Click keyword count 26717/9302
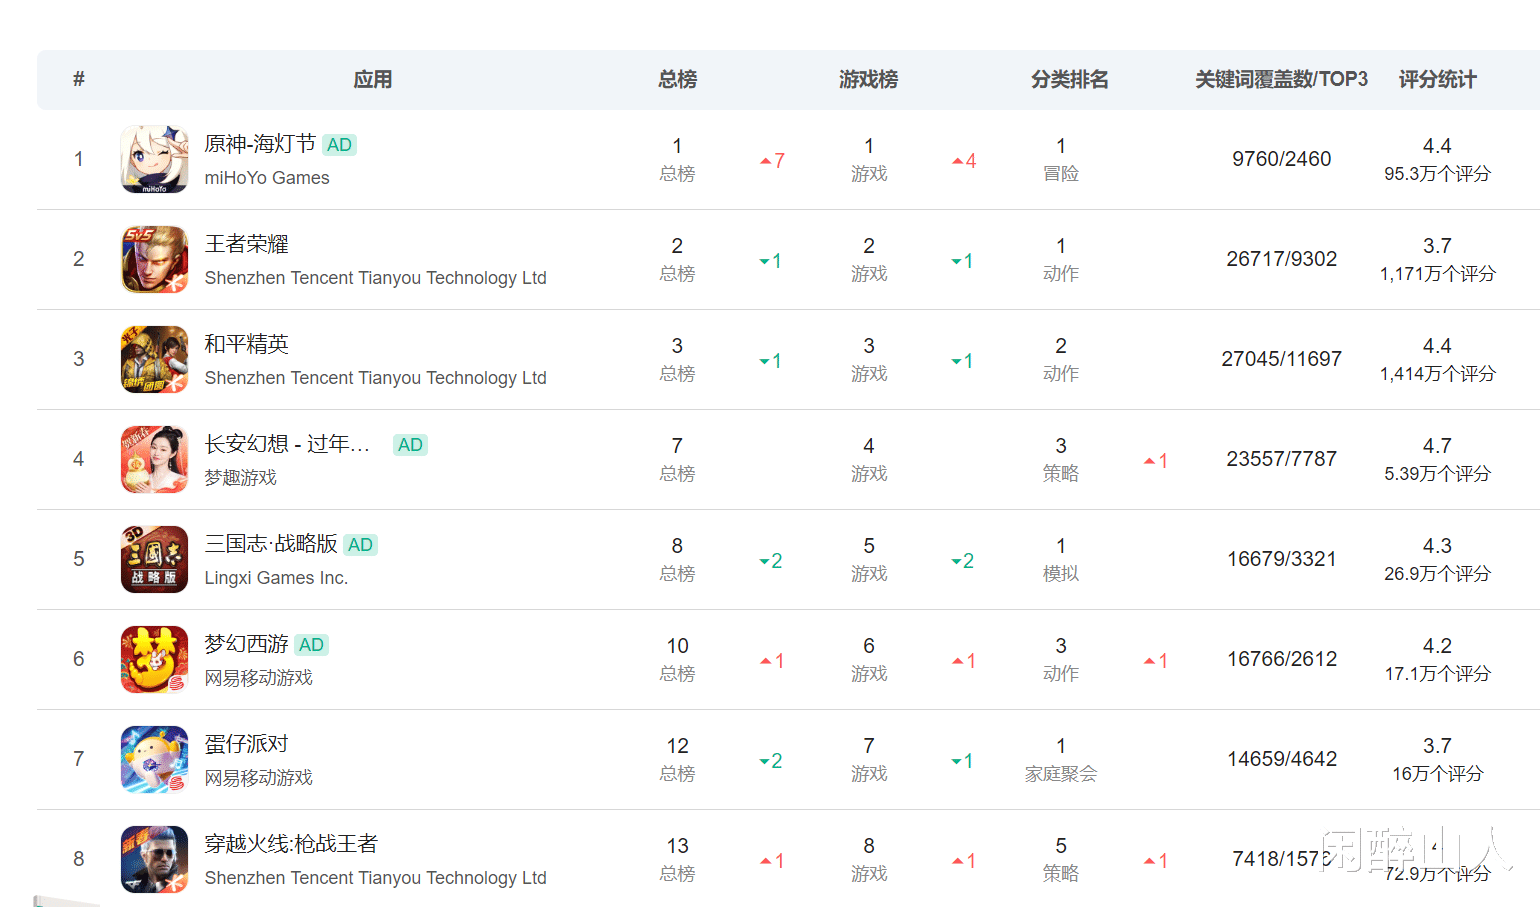Image resolution: width=1540 pixels, height=907 pixels. click(1282, 259)
